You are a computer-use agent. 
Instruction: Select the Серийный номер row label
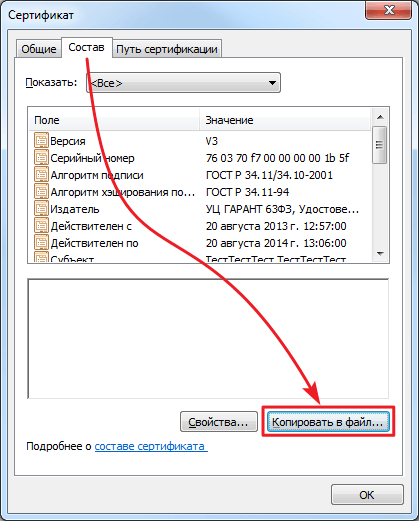pos(92,158)
